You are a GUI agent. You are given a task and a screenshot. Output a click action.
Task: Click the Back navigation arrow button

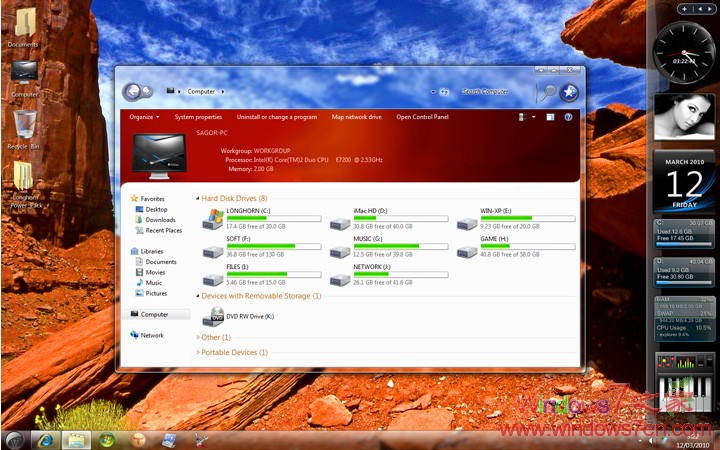(x=133, y=91)
